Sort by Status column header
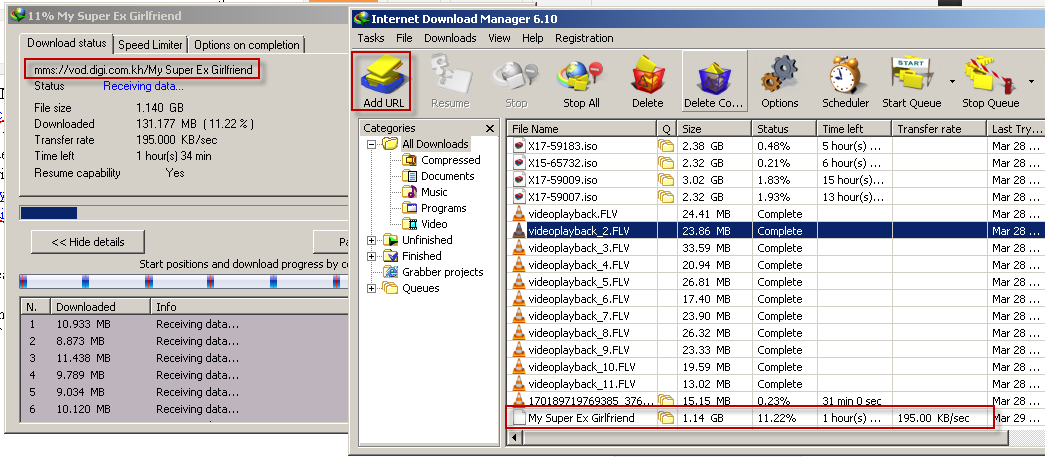Image resolution: width=1045 pixels, height=457 pixels. [x=784, y=129]
